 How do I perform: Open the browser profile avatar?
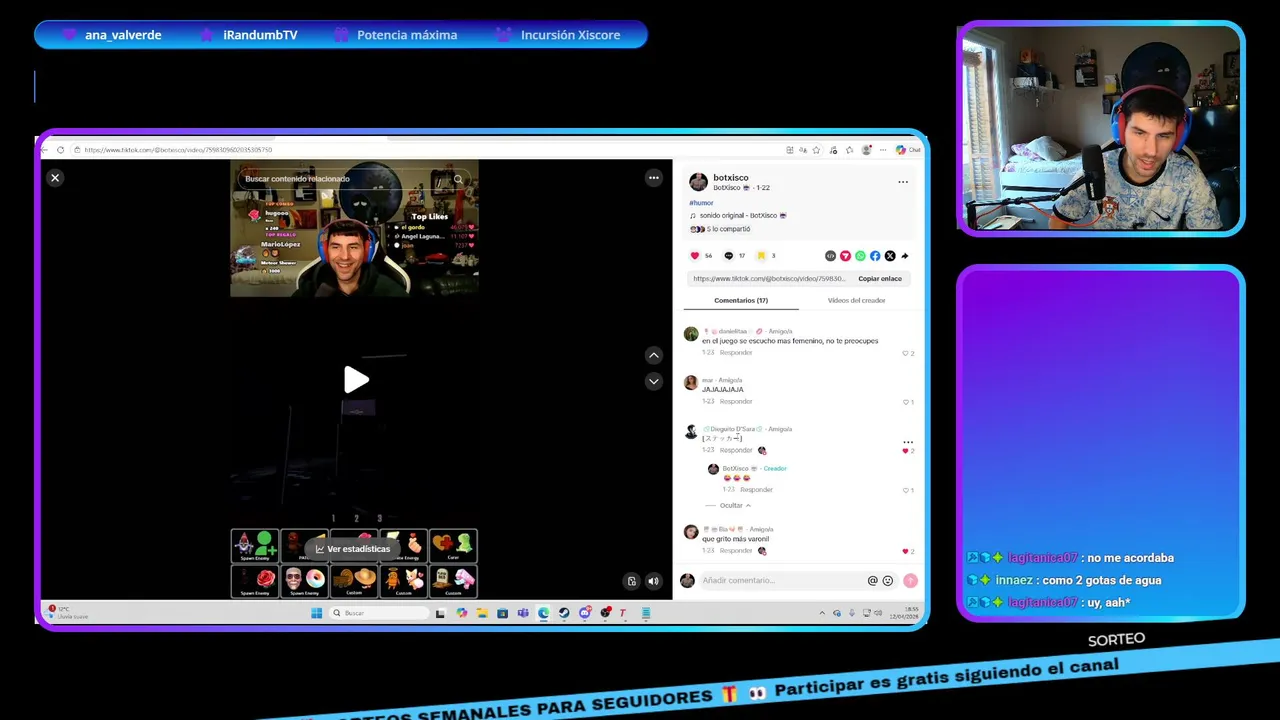pos(867,150)
